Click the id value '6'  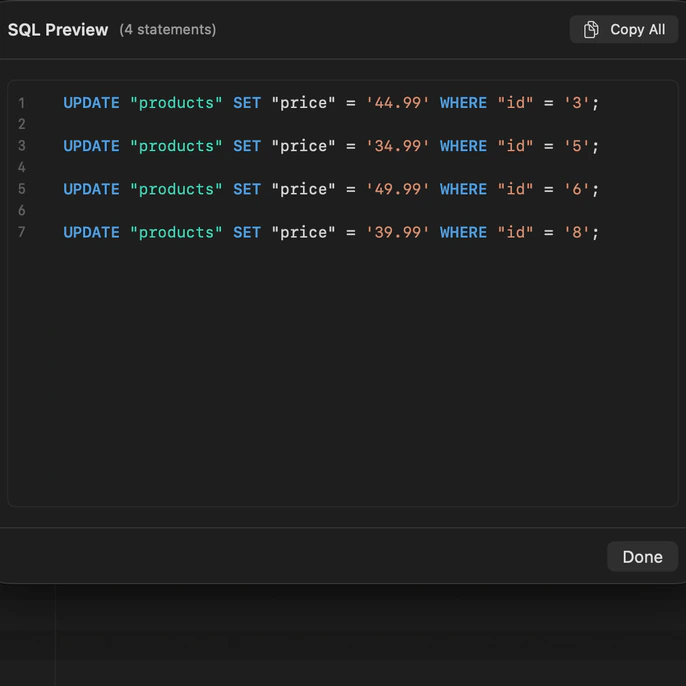(577, 189)
